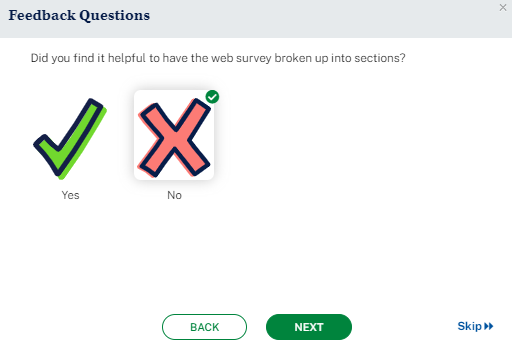The height and width of the screenshot is (360, 512).
Task: Choose the red X No image
Action: click(x=174, y=137)
